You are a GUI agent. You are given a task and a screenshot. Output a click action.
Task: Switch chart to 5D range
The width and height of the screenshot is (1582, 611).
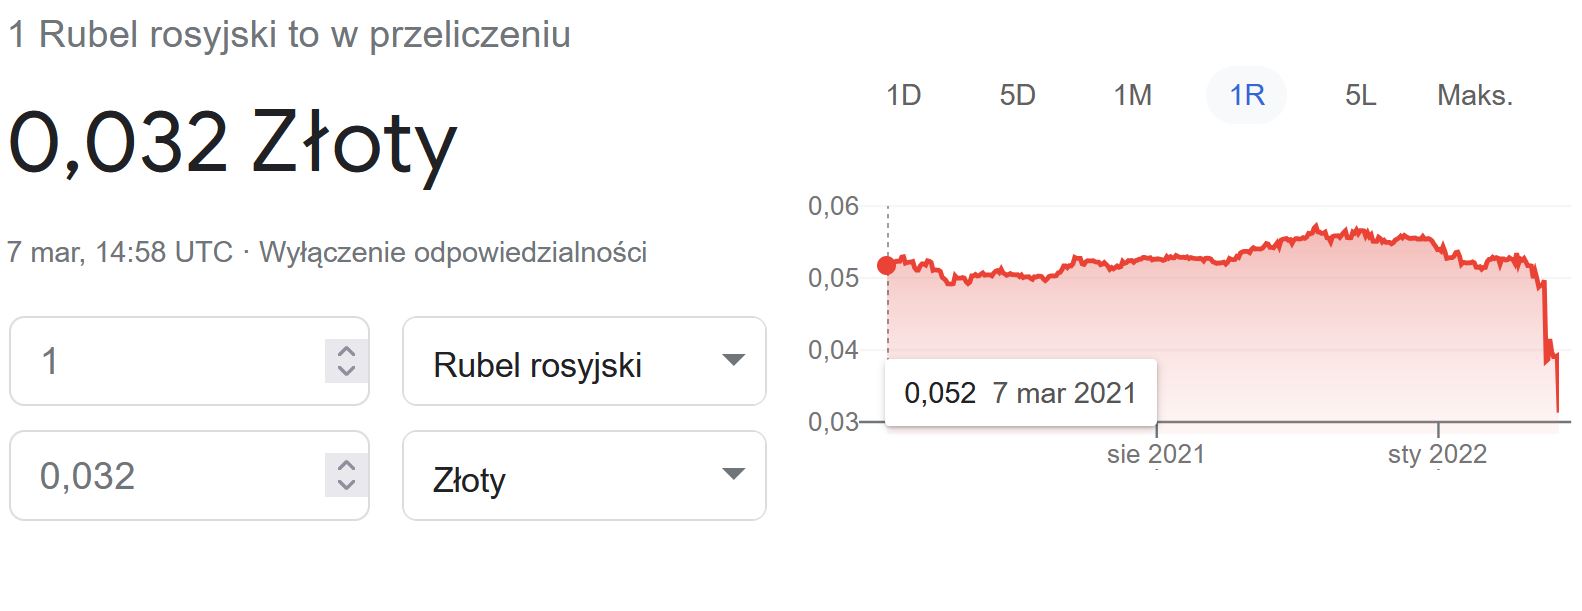coord(1017,95)
